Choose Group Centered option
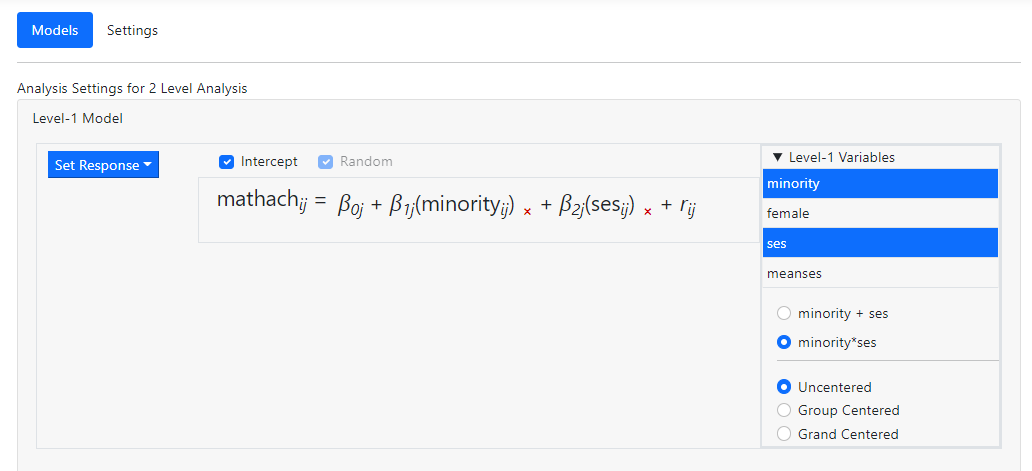 click(x=784, y=410)
